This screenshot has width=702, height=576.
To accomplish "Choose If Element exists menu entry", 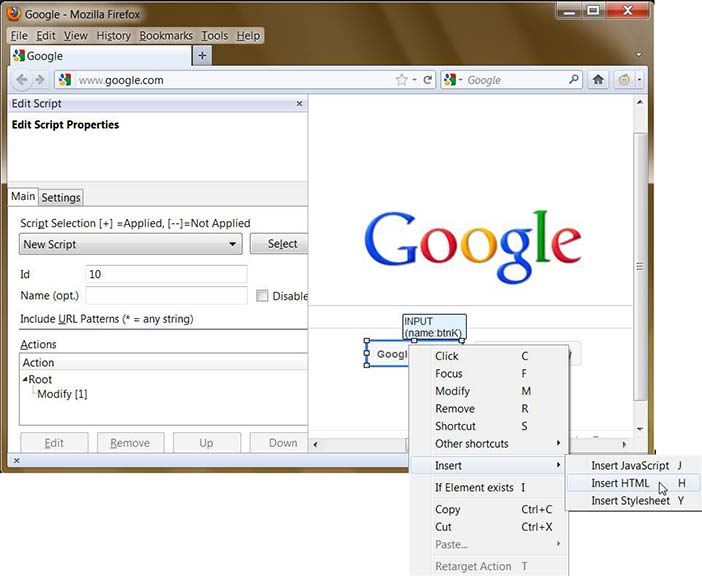I will click(489, 487).
